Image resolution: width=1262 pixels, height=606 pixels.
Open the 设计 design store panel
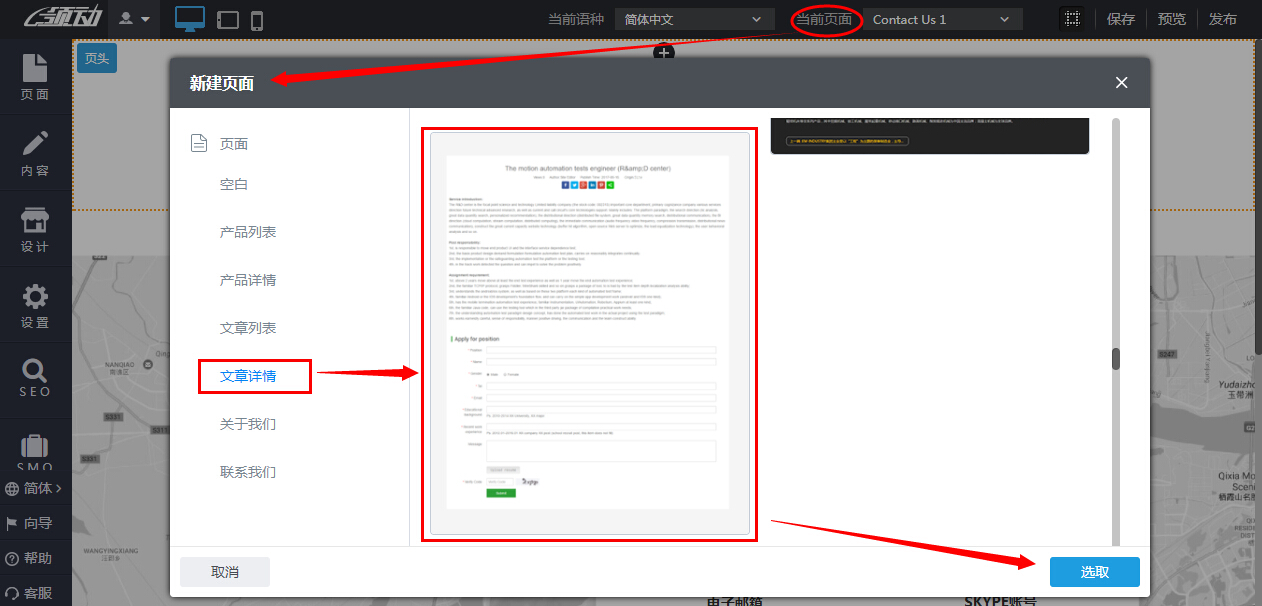(x=35, y=230)
